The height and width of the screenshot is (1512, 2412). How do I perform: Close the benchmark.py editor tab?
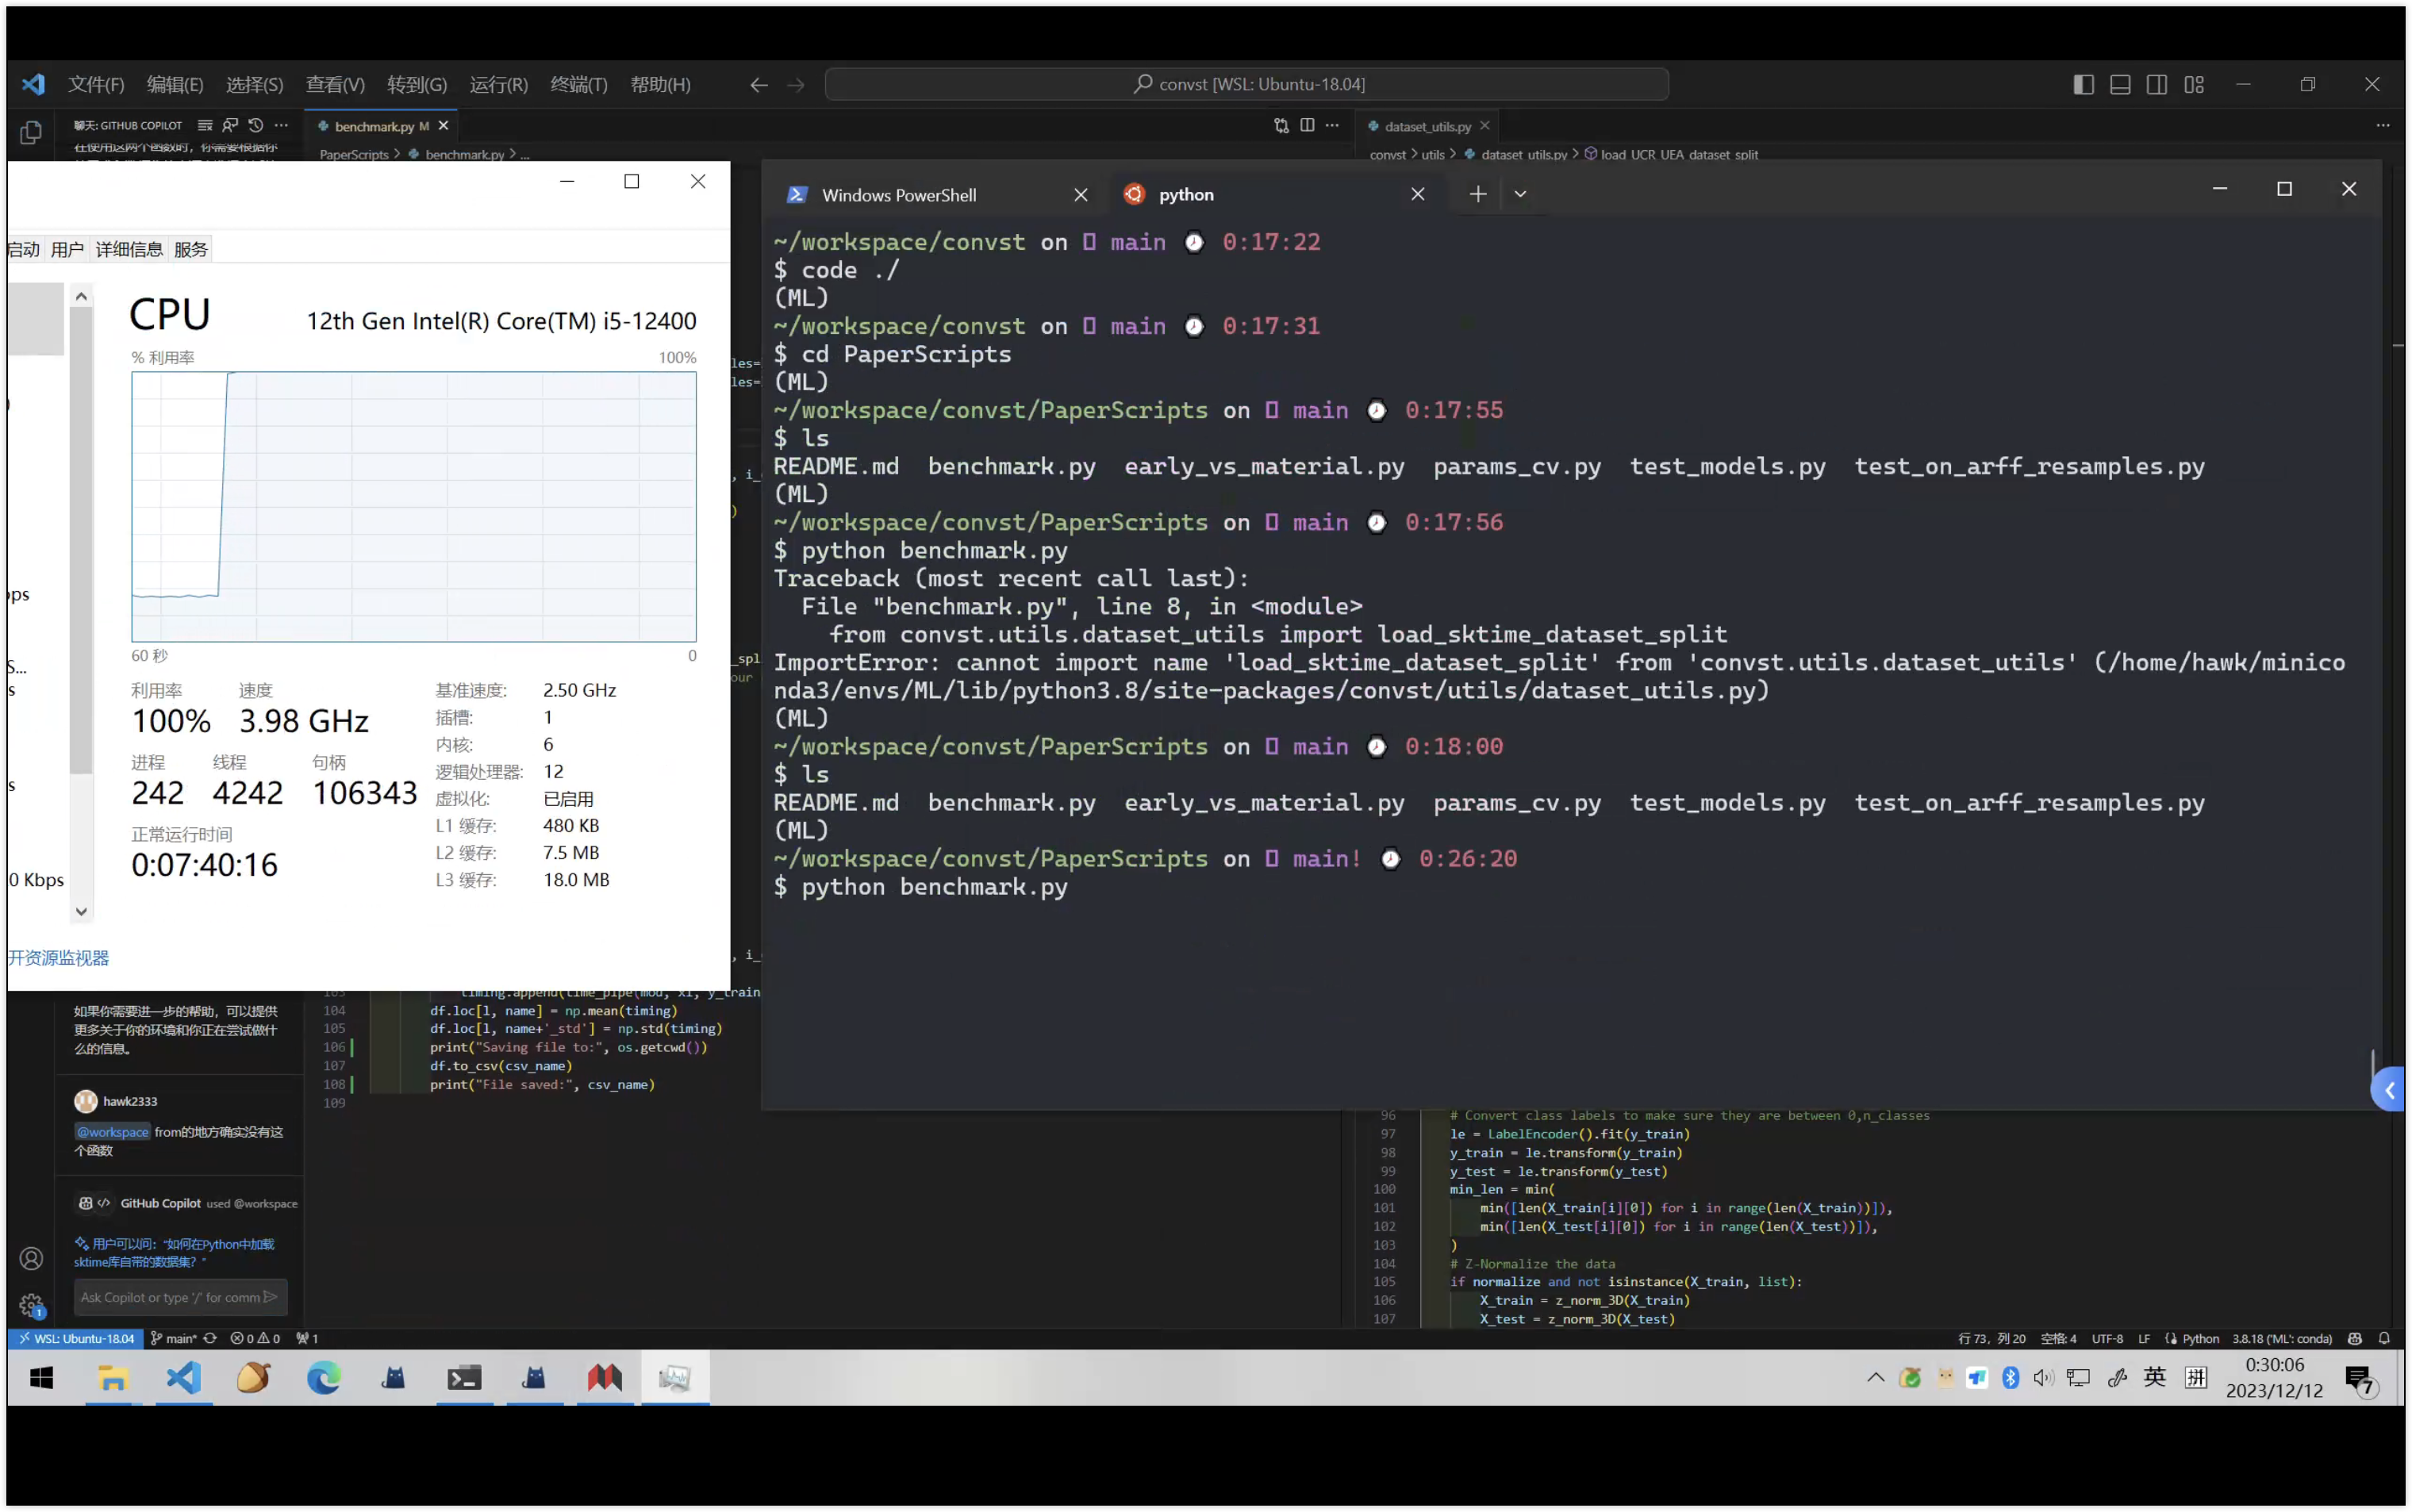(x=443, y=125)
